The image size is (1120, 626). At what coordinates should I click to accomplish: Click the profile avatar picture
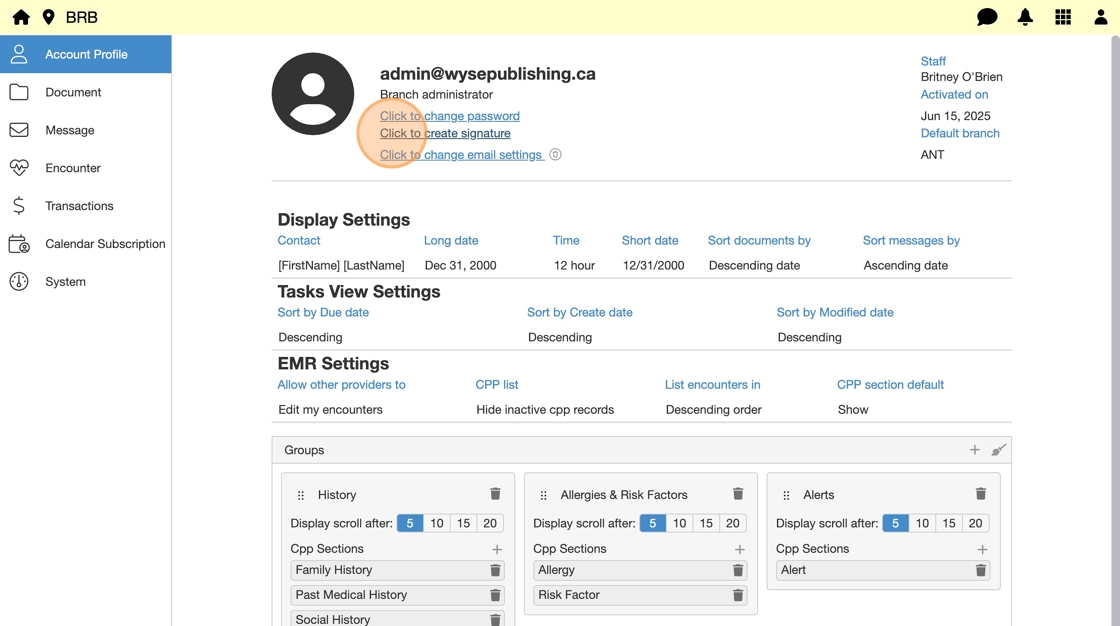pyautogui.click(x=313, y=94)
